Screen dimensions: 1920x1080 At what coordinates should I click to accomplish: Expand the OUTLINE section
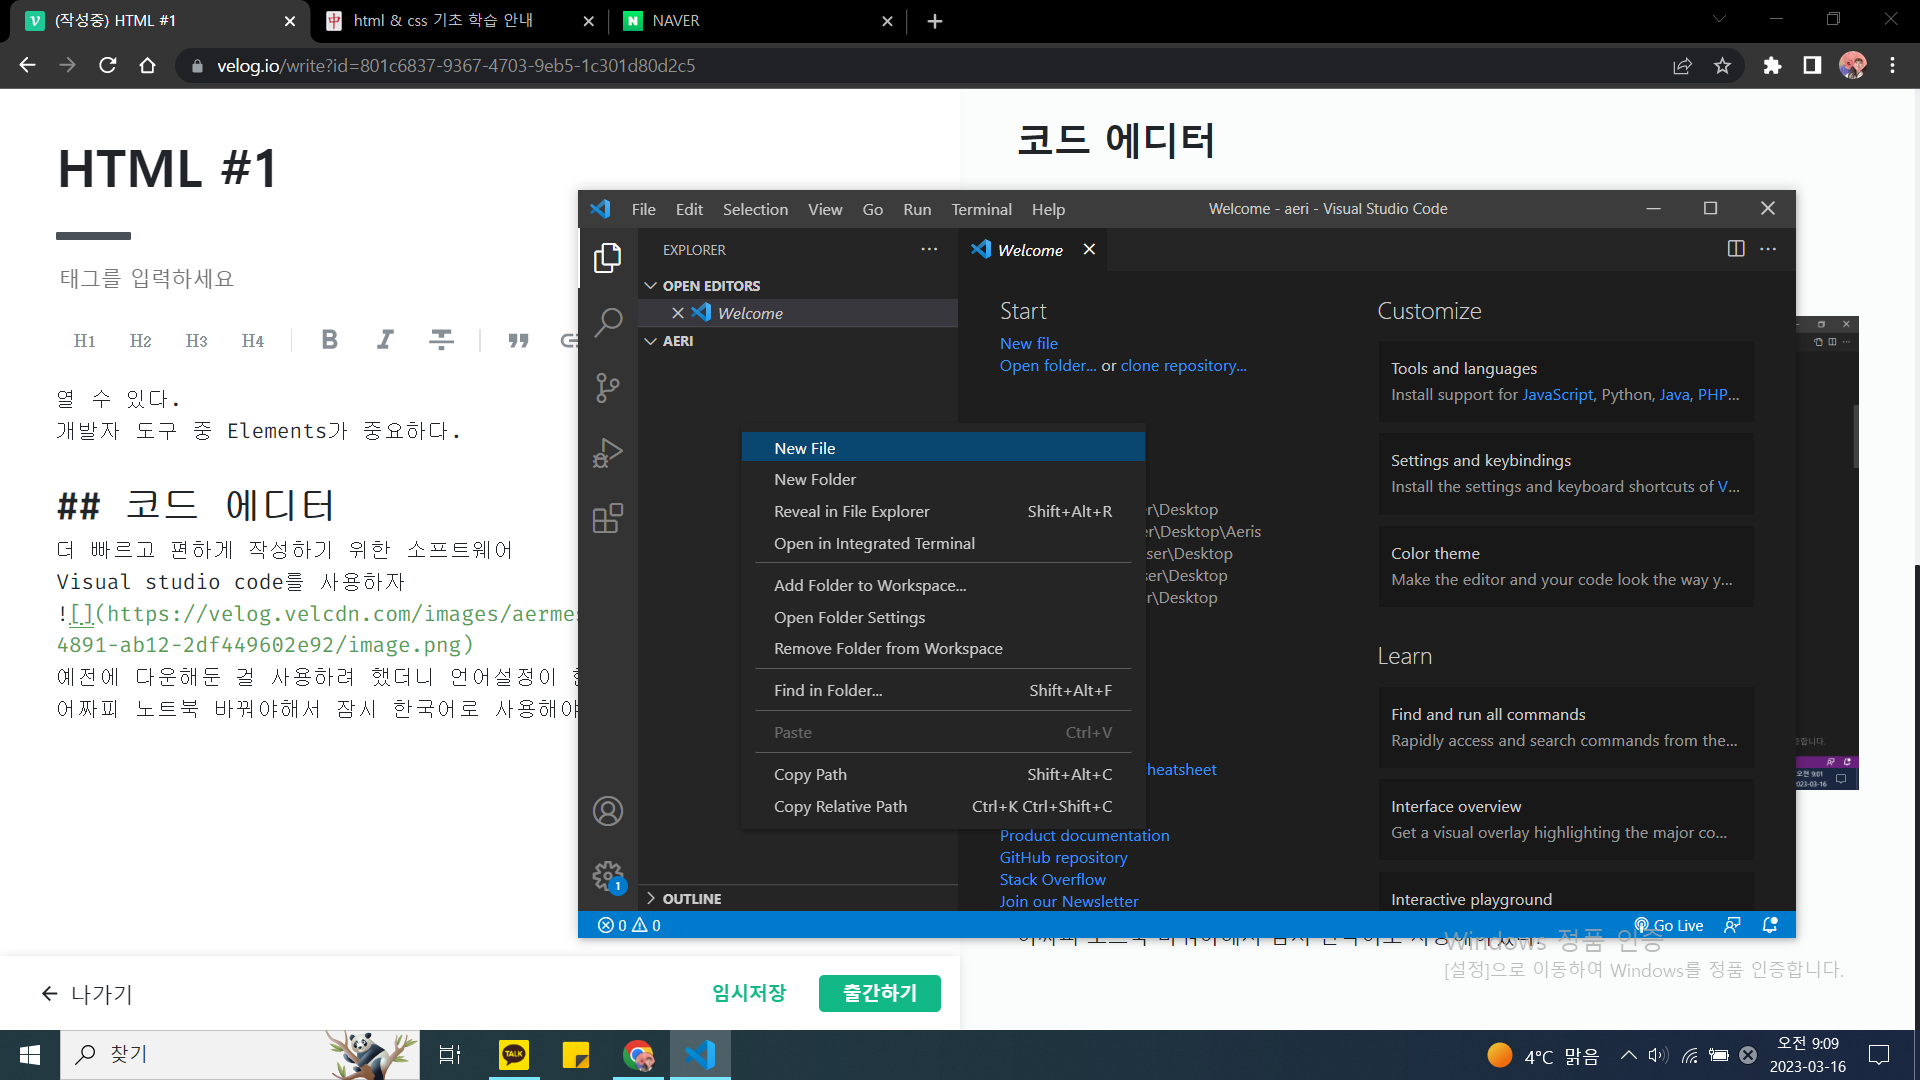[691, 898]
